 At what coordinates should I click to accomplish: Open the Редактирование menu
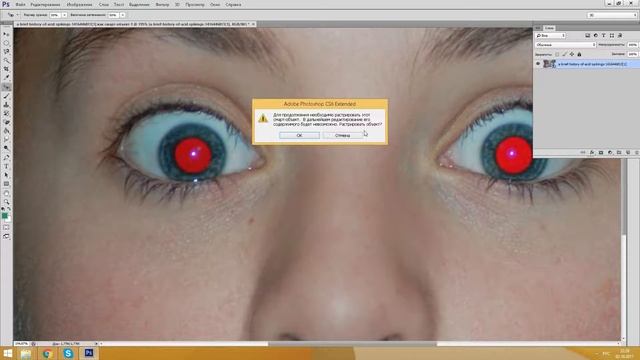click(x=45, y=4)
